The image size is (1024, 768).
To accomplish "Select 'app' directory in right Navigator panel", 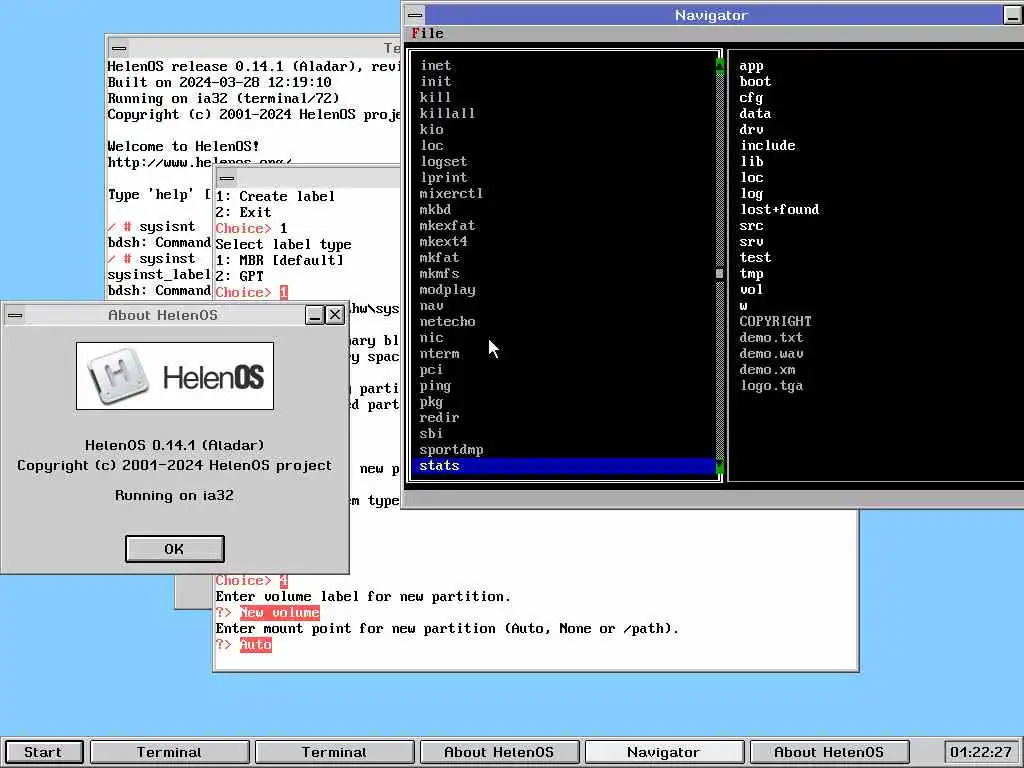I will 752,65.
